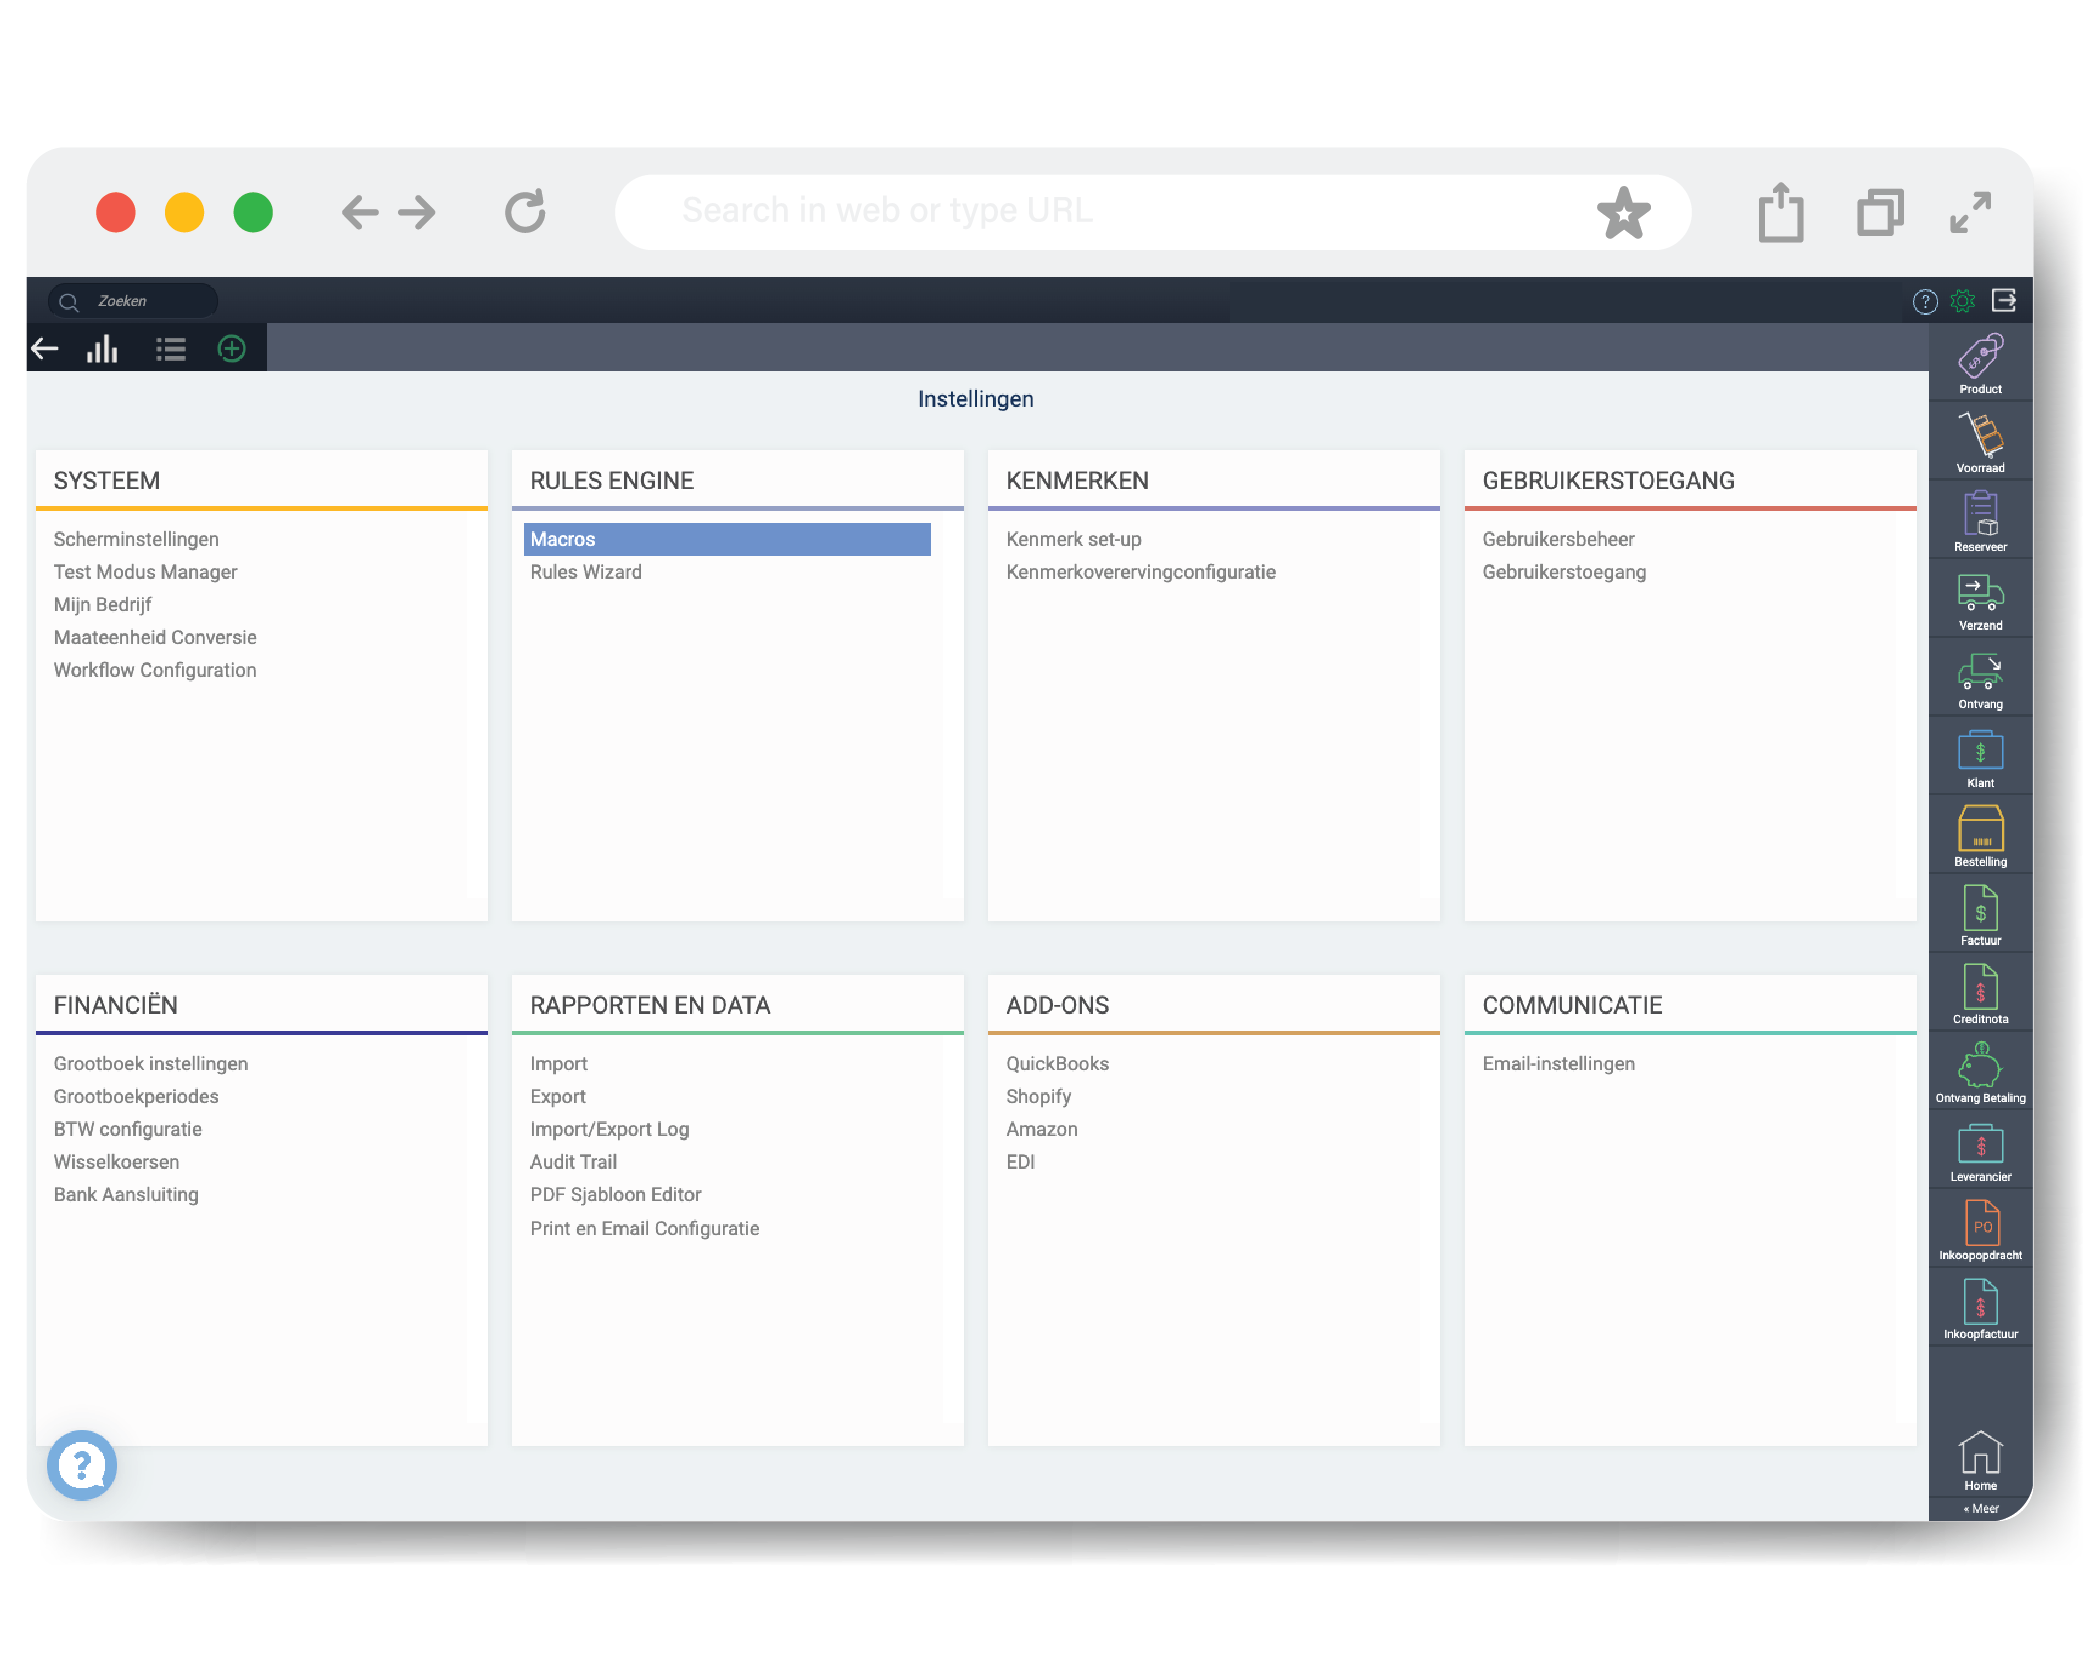Viewport: 2084px width, 1667px height.
Task: Click the settings gear icon top-right
Action: (x=1963, y=301)
